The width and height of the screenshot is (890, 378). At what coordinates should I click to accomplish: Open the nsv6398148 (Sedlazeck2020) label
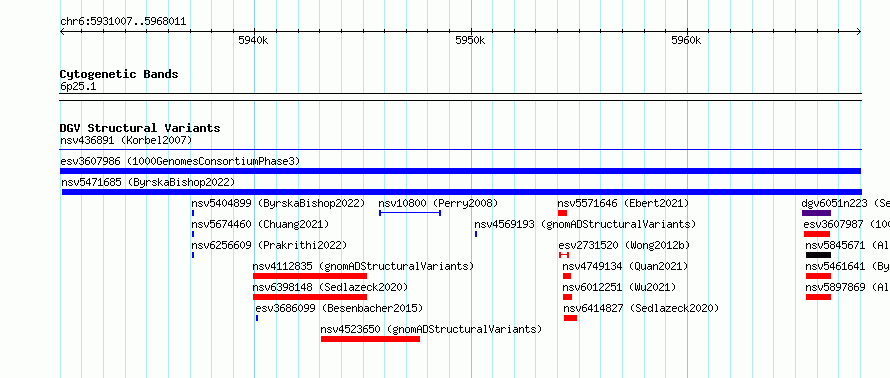pos(330,287)
